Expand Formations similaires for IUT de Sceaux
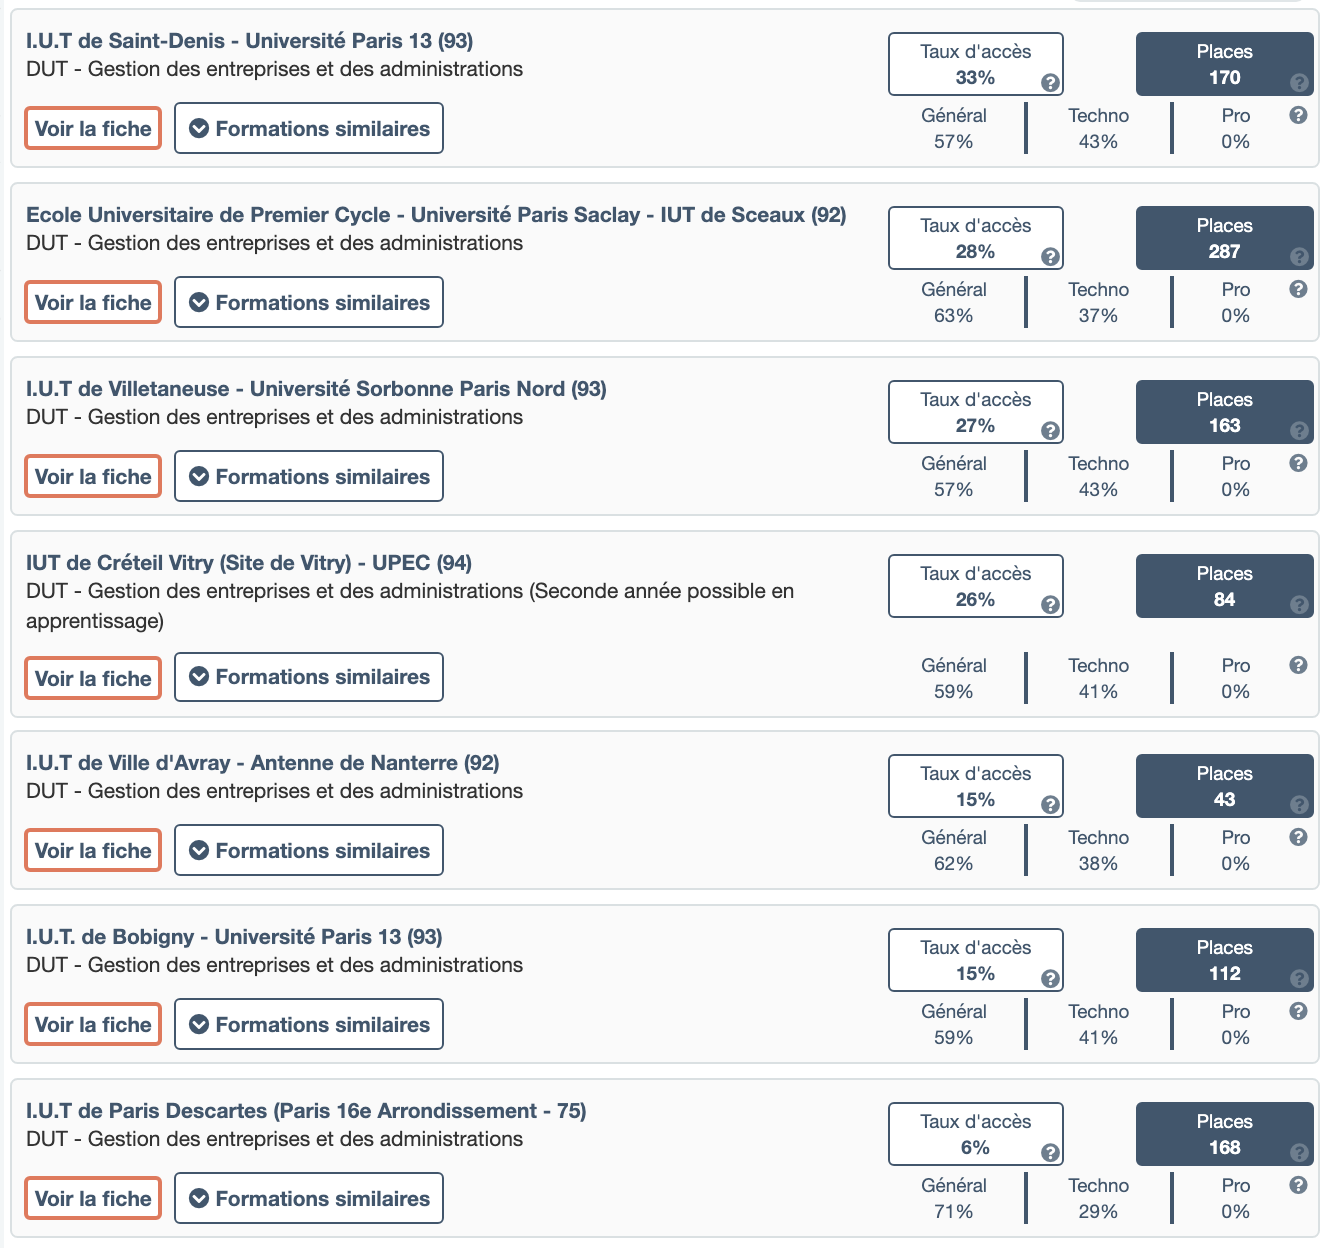Viewport: 1322px width, 1248px height. point(309,302)
